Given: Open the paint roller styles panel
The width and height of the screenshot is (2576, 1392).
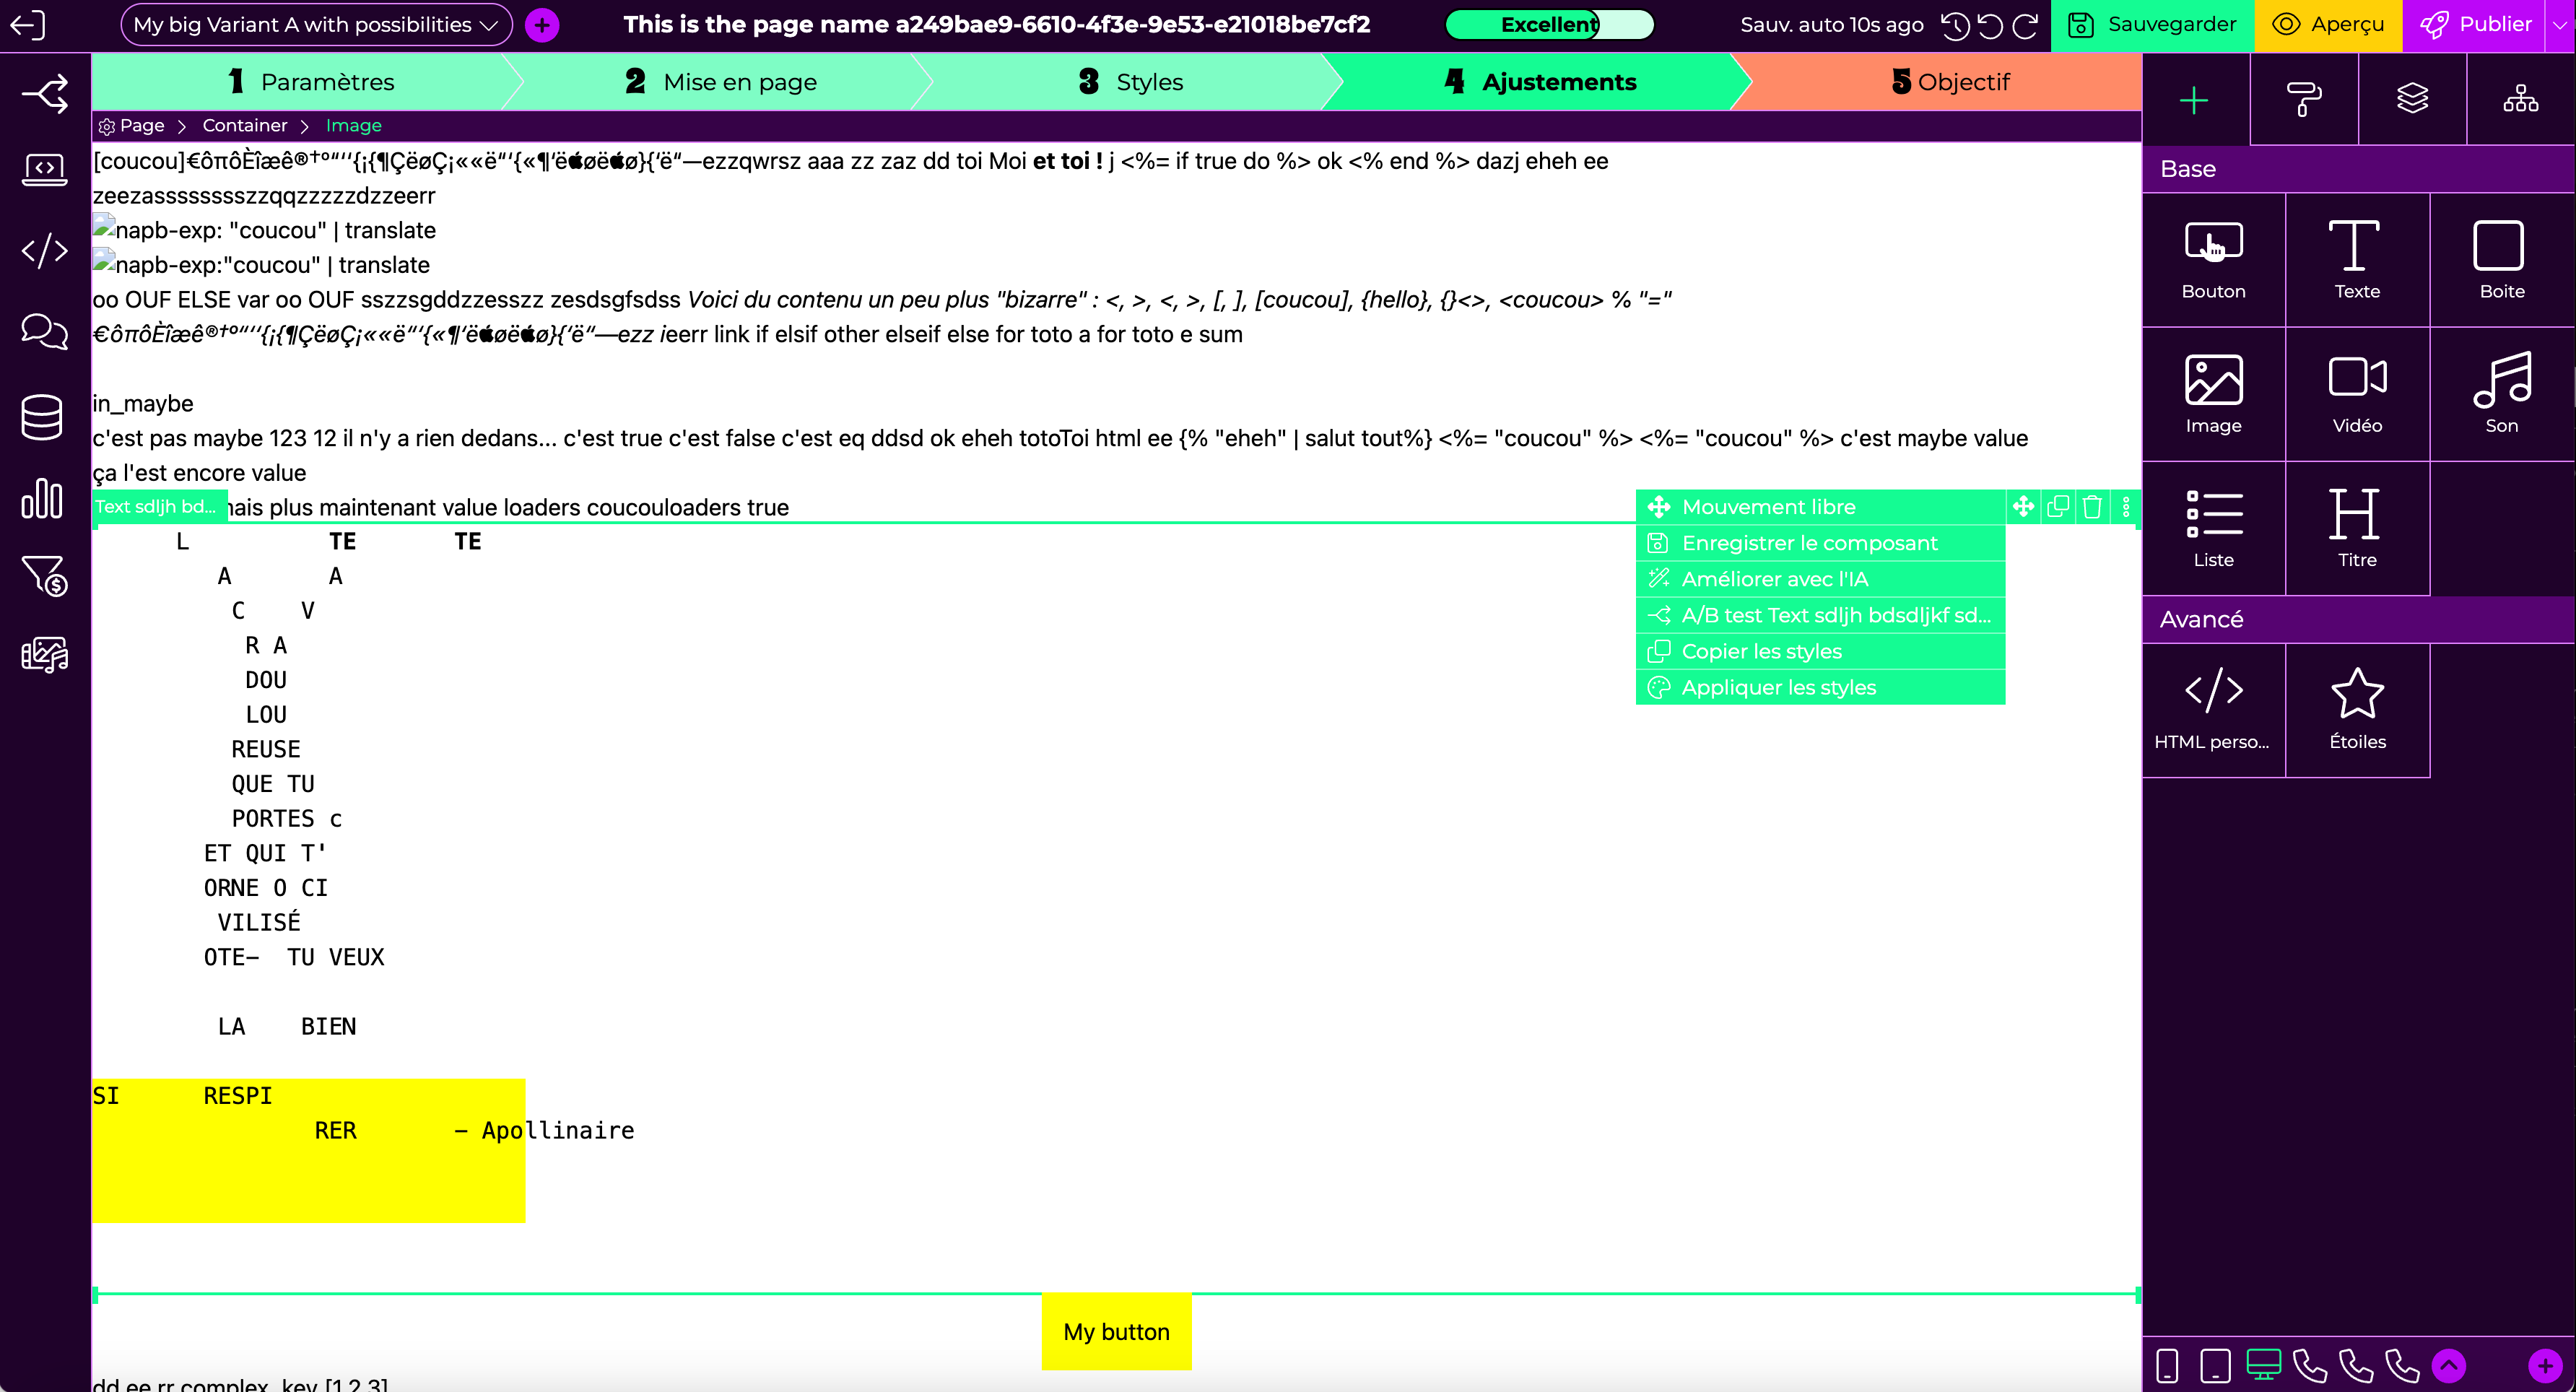Looking at the screenshot, I should 2303,99.
